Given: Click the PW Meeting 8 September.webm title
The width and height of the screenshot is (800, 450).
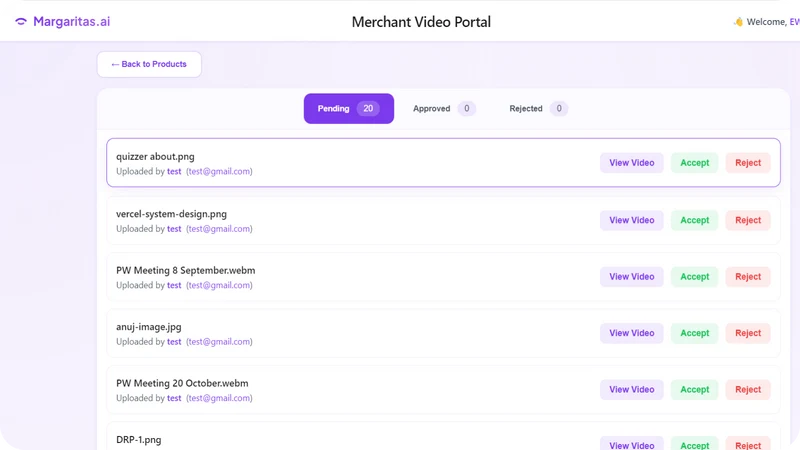Looking at the screenshot, I should pos(186,270).
